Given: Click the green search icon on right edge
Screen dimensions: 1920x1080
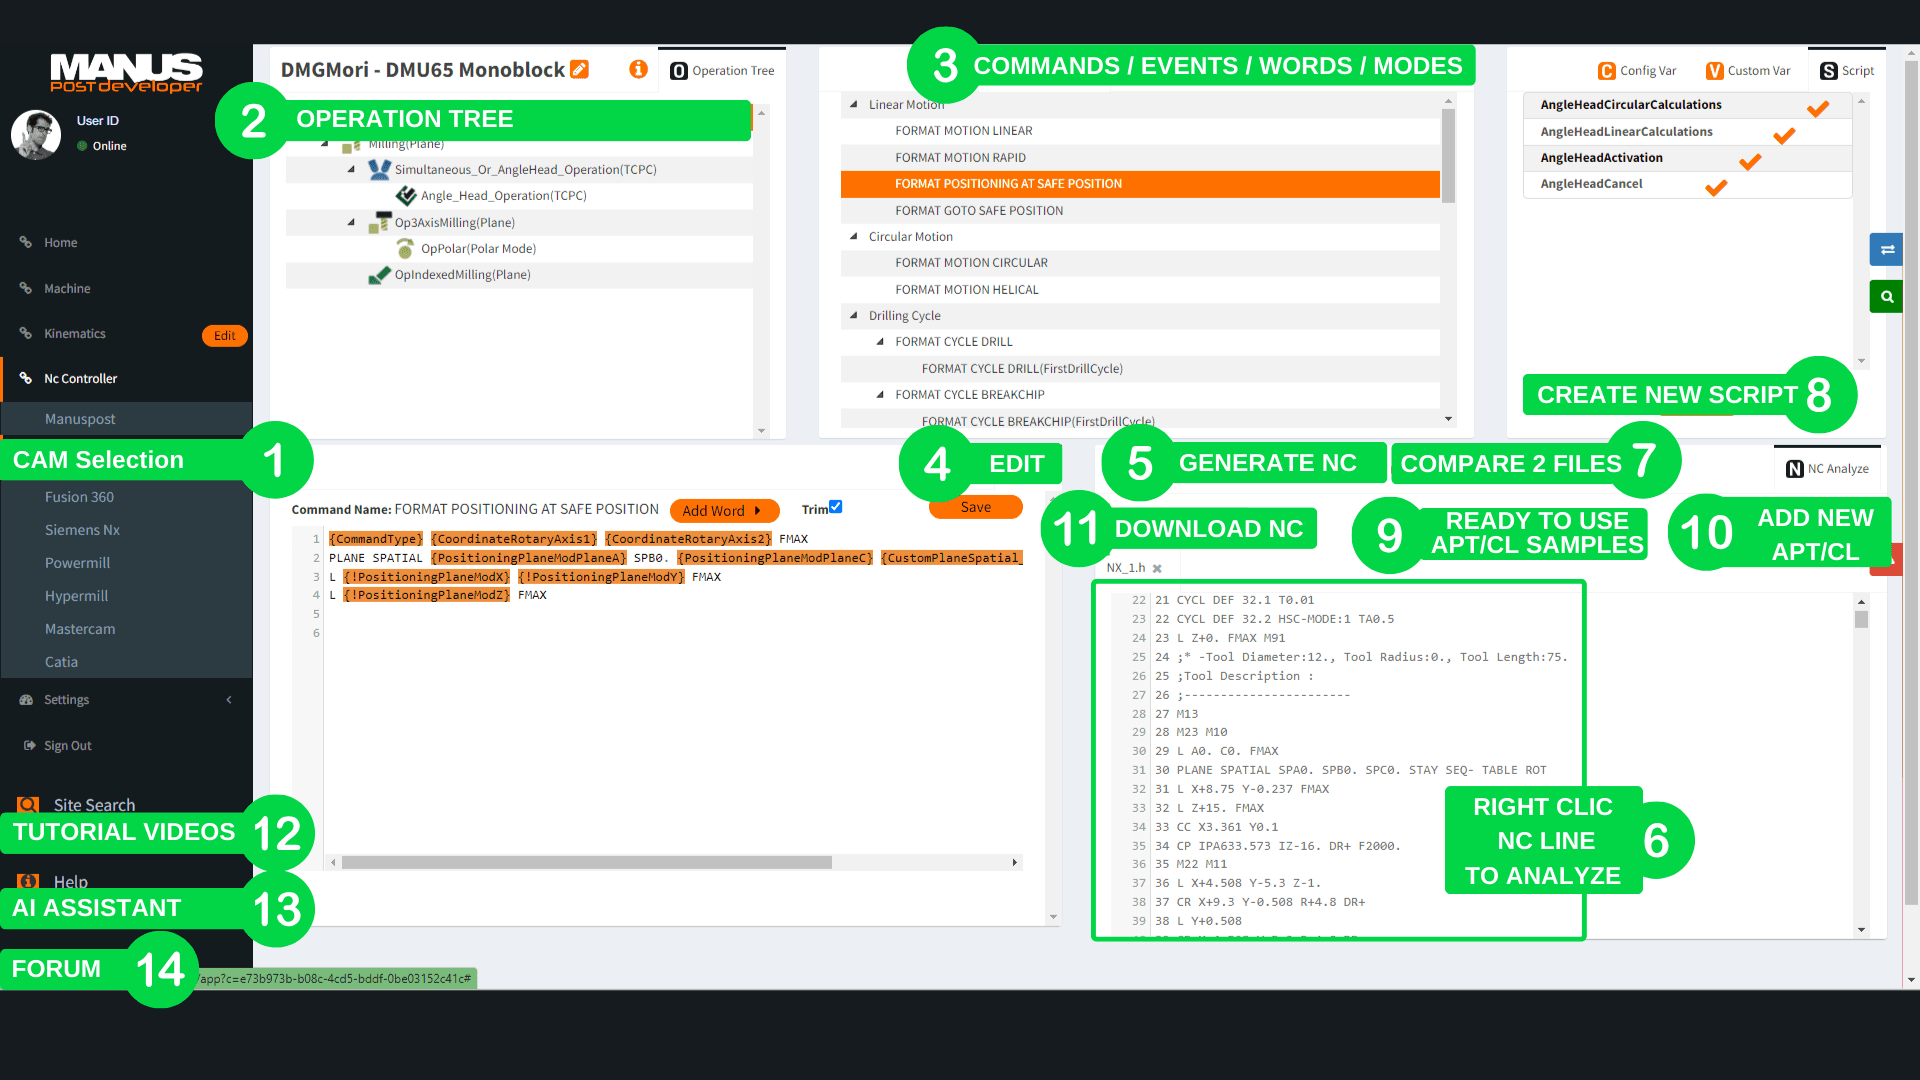Looking at the screenshot, I should [x=1886, y=296].
